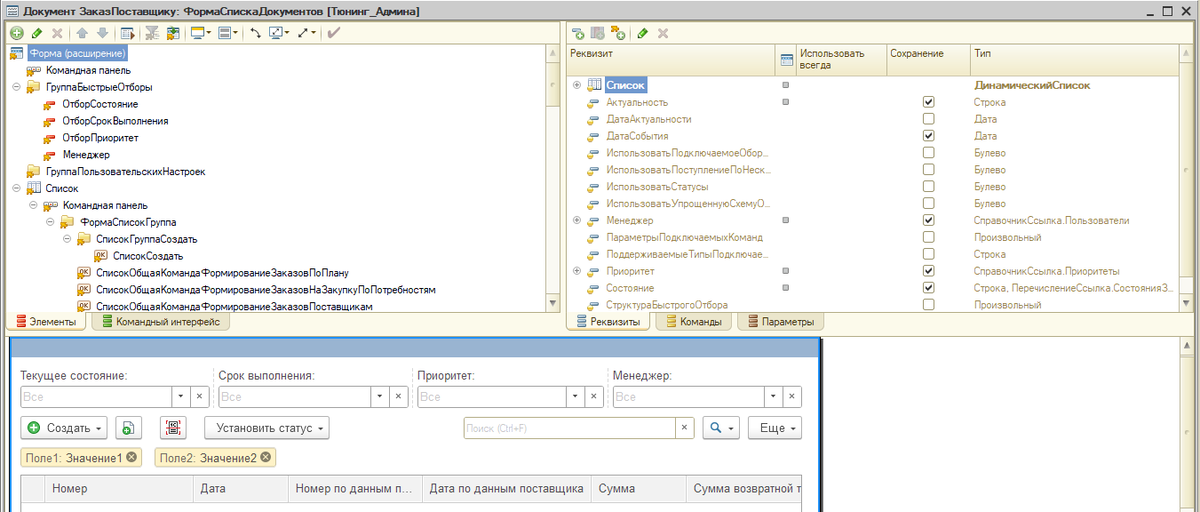Click the Еще button

pyautogui.click(x=775, y=428)
